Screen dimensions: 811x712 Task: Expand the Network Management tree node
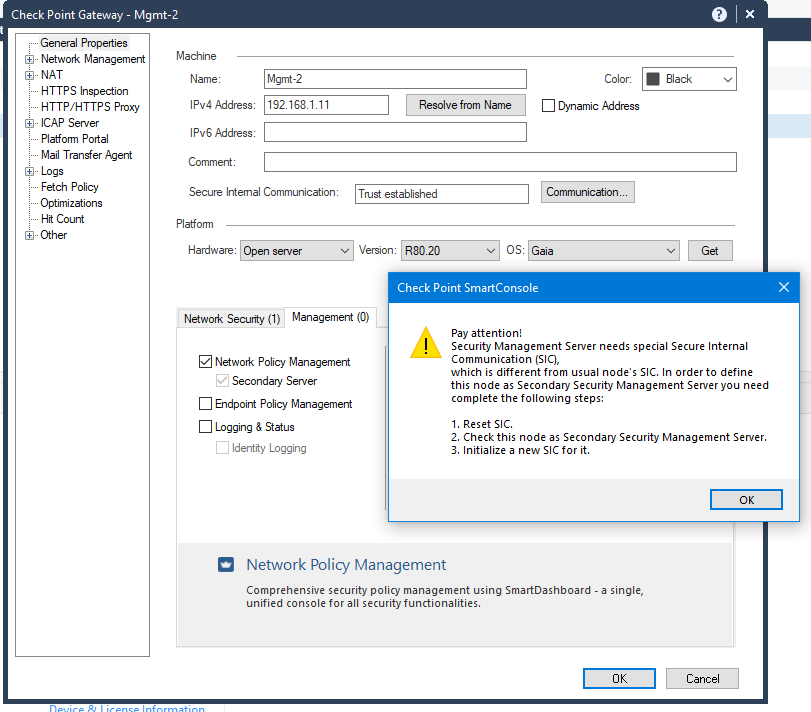coord(30,59)
